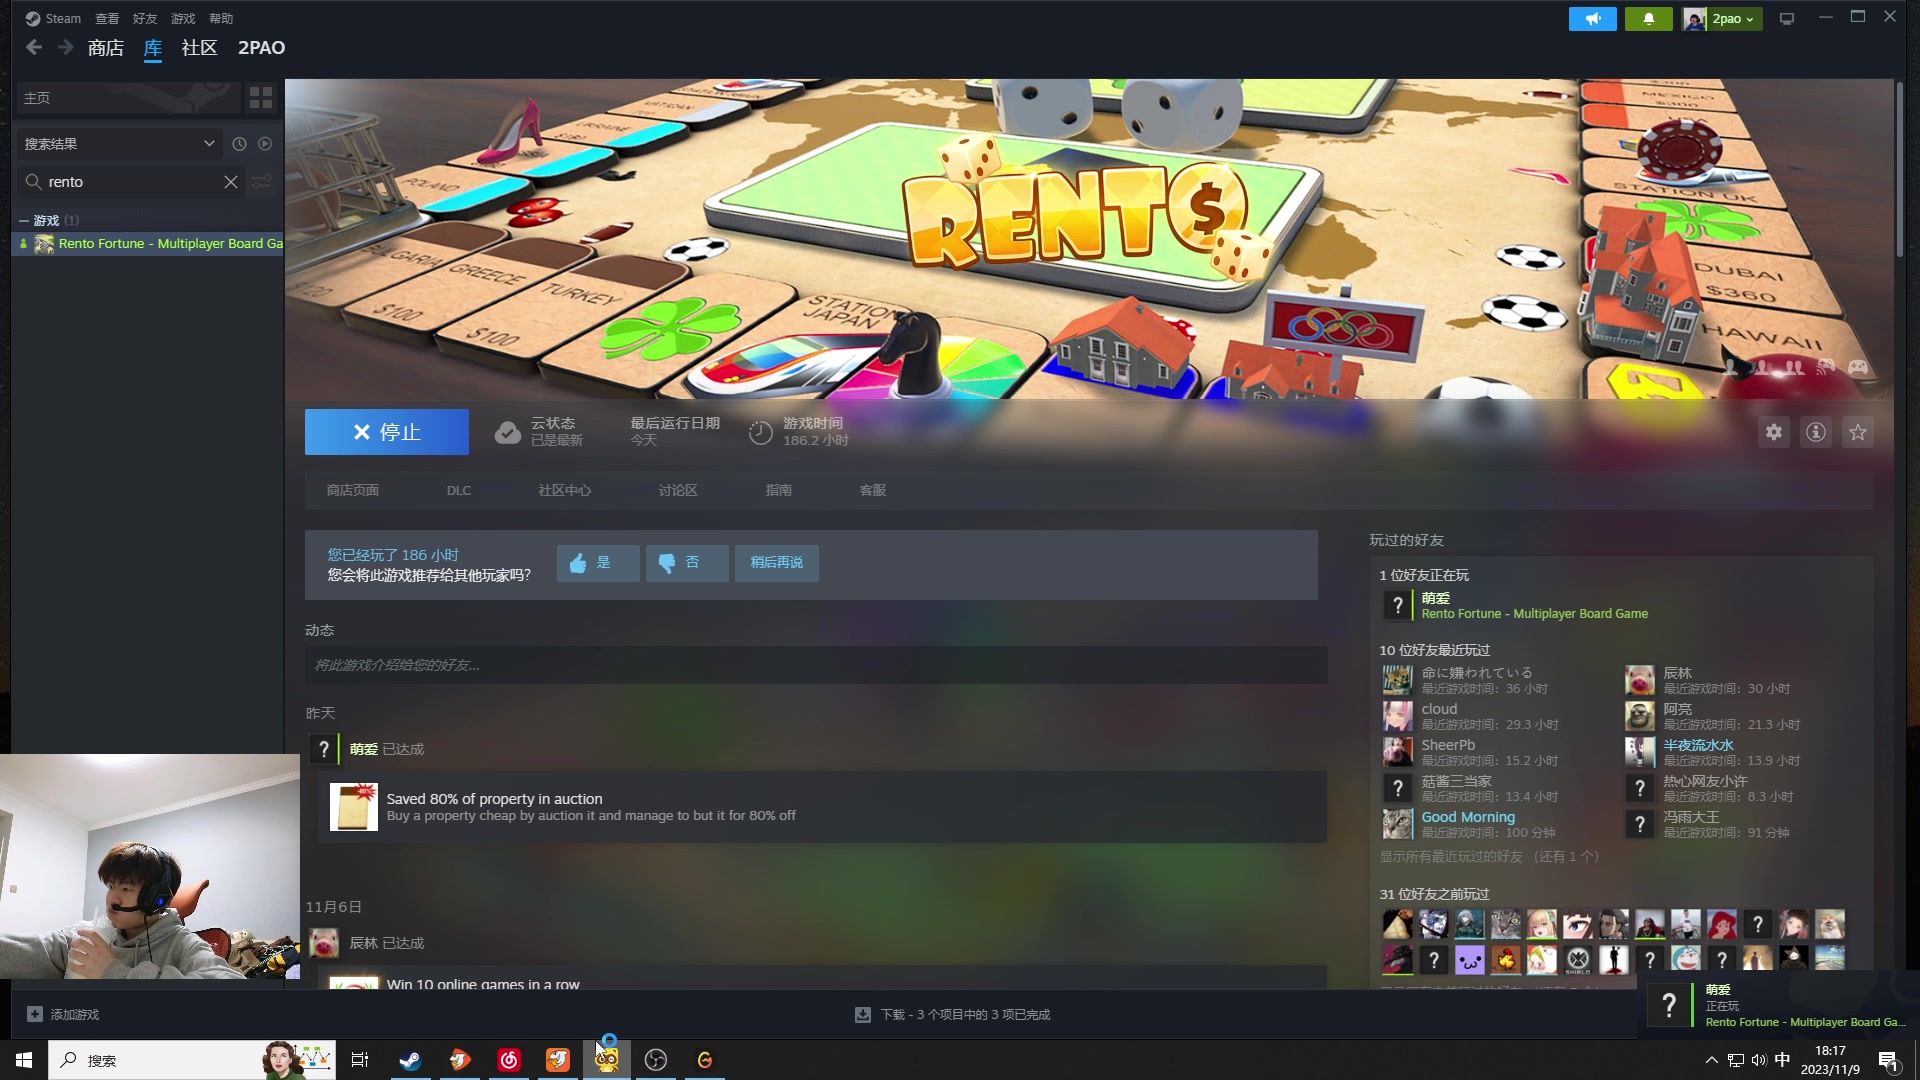Screen dimensions: 1920x1080
Task: Open the 客服 support tab
Action: [873, 491]
